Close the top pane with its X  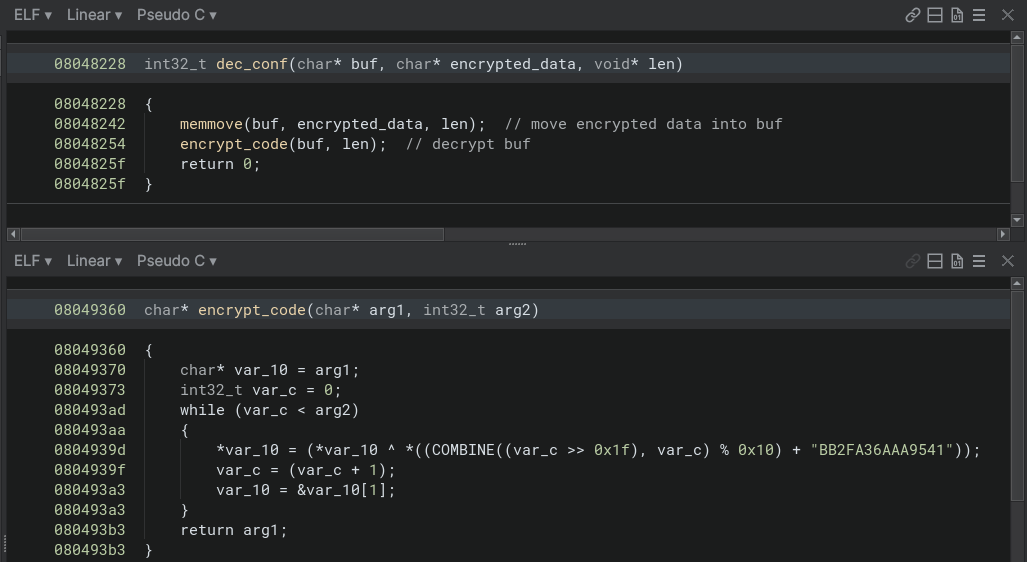coord(1007,15)
